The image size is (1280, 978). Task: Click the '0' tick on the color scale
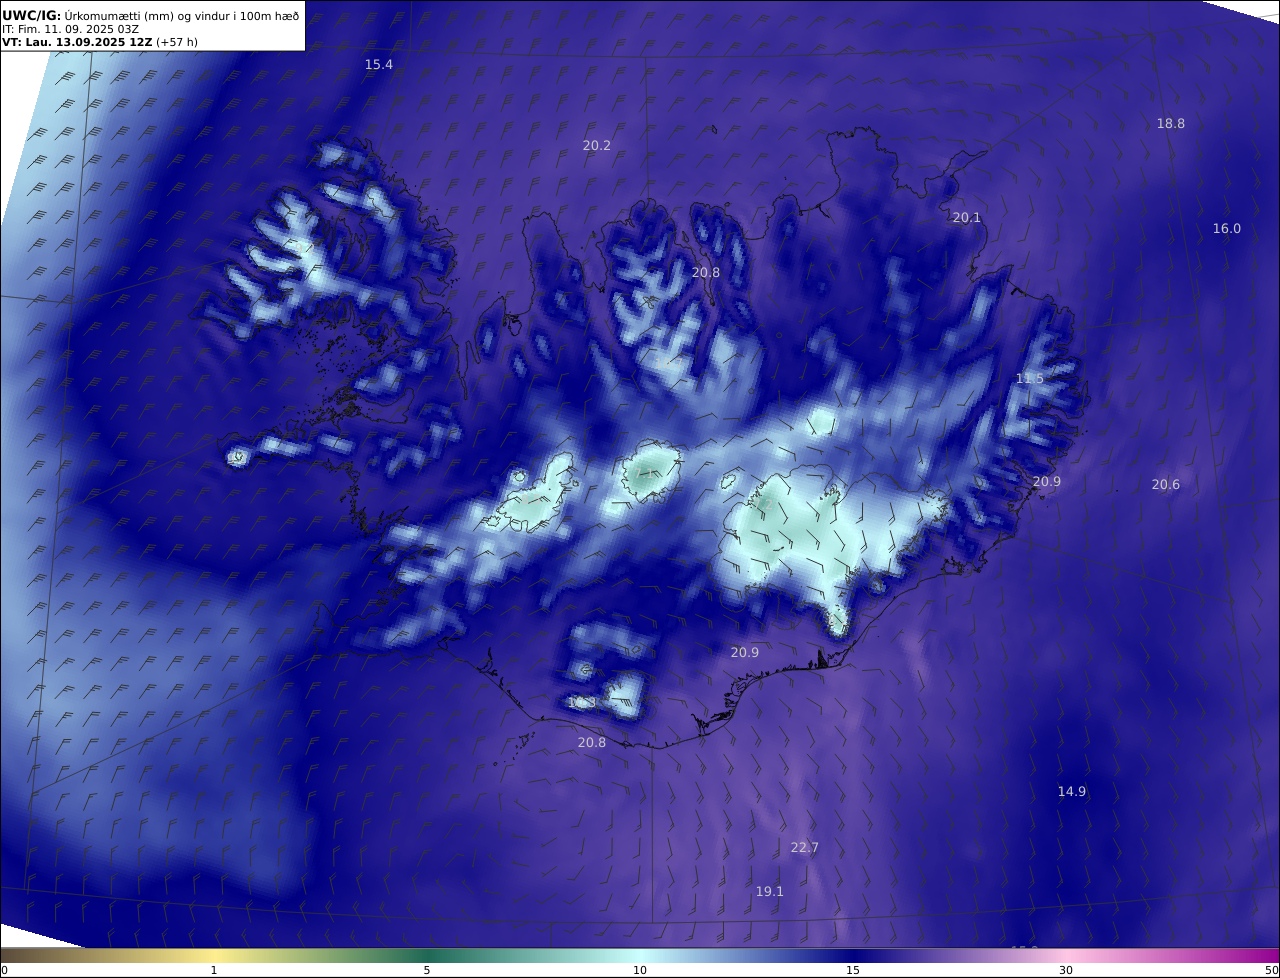[4, 970]
